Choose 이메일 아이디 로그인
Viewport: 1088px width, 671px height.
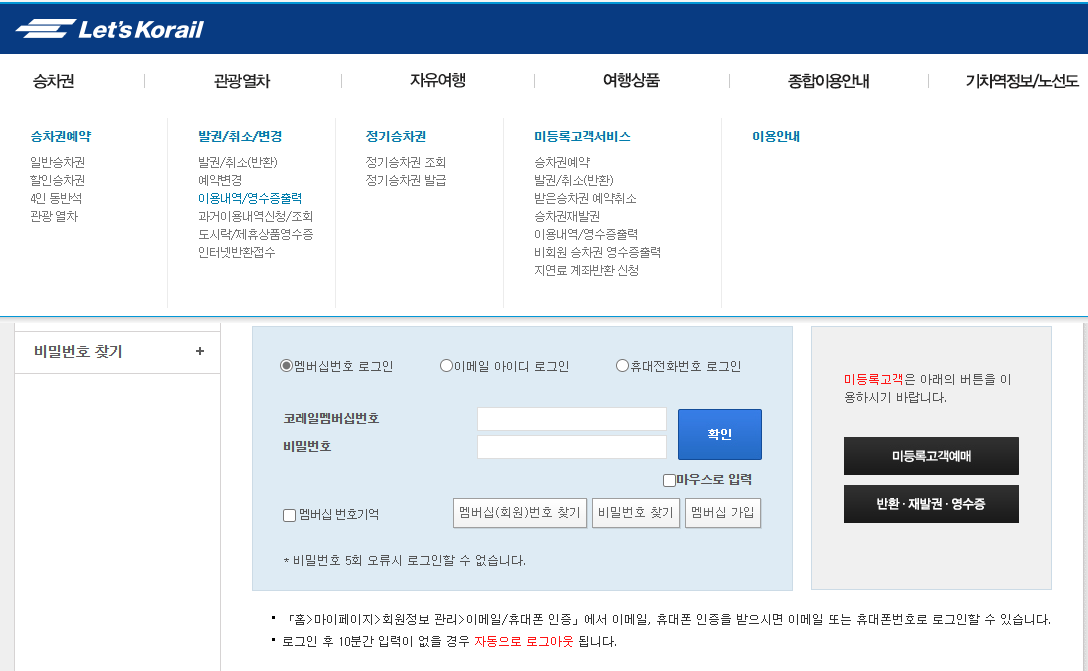(445, 365)
